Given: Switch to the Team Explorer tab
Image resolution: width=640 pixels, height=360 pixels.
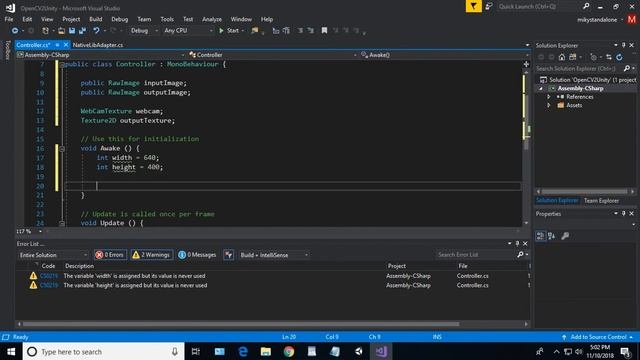Looking at the screenshot, I should point(601,200).
